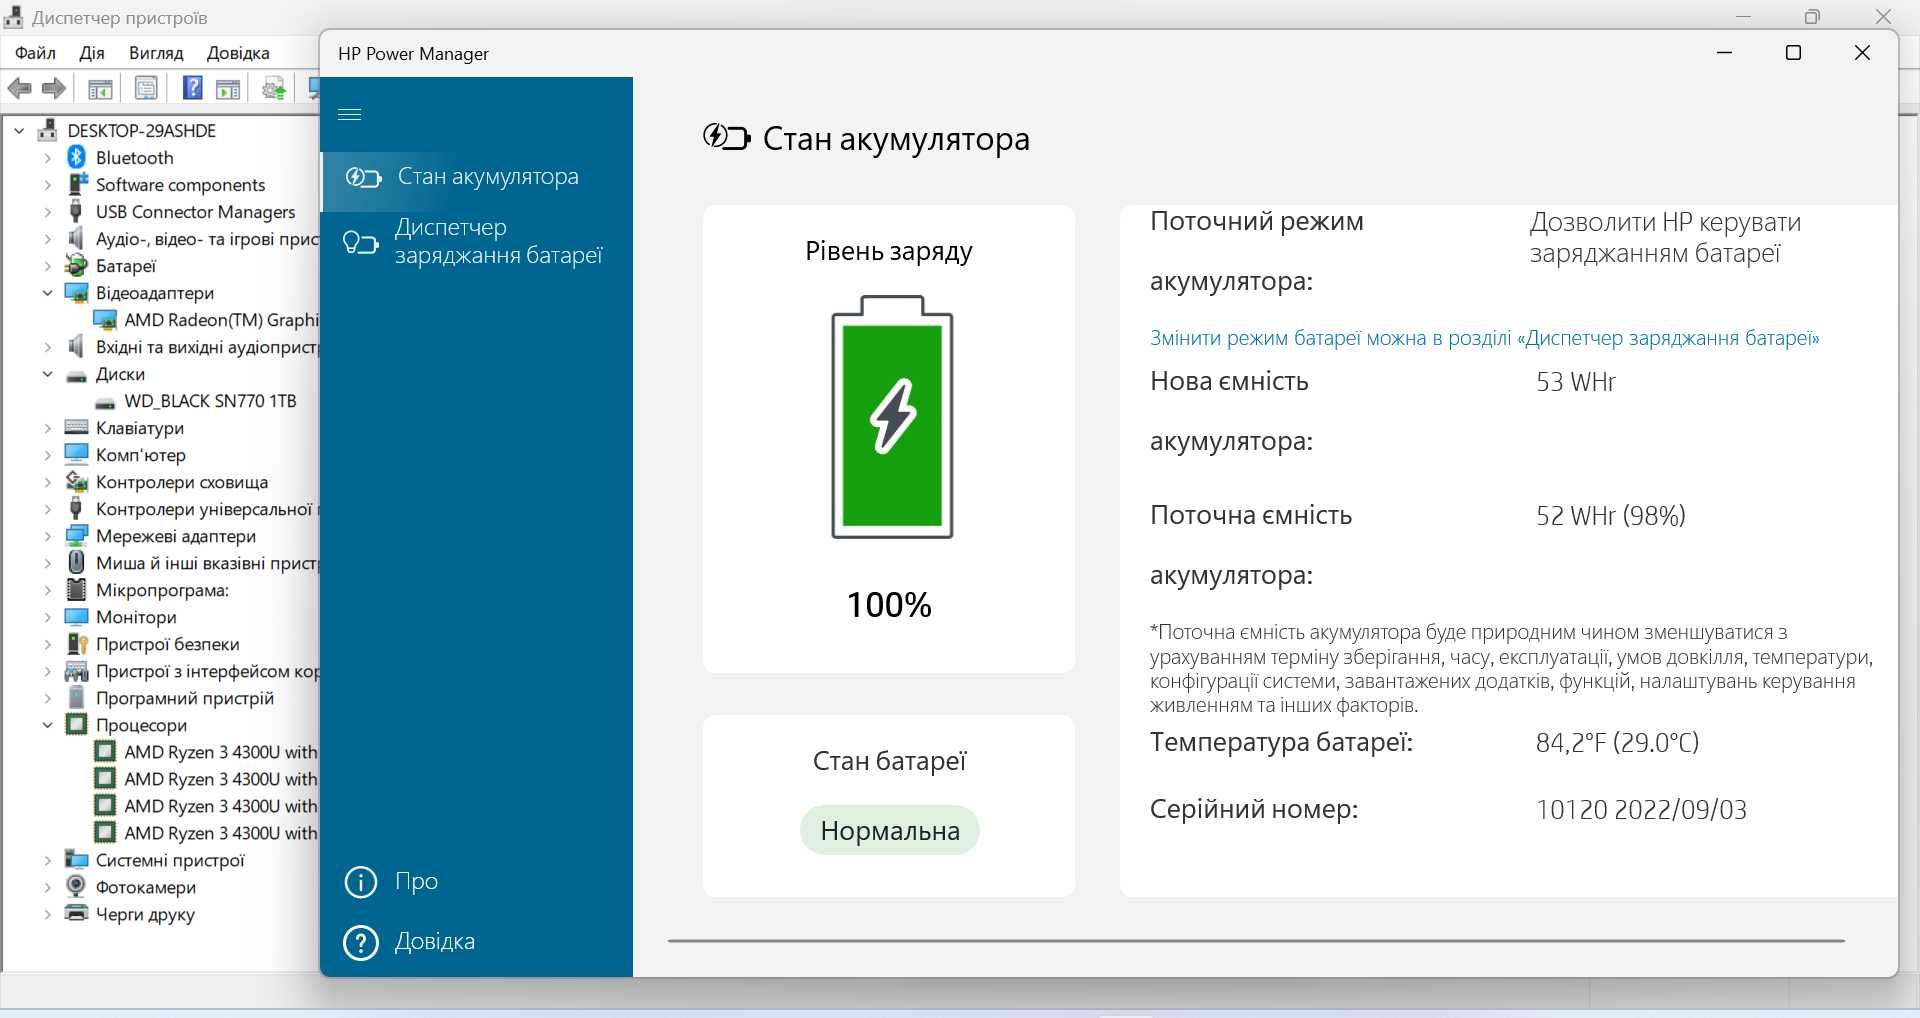Click the battery icon beside Диспетчер заряджання батареї
The width and height of the screenshot is (1920, 1018).
360,242
